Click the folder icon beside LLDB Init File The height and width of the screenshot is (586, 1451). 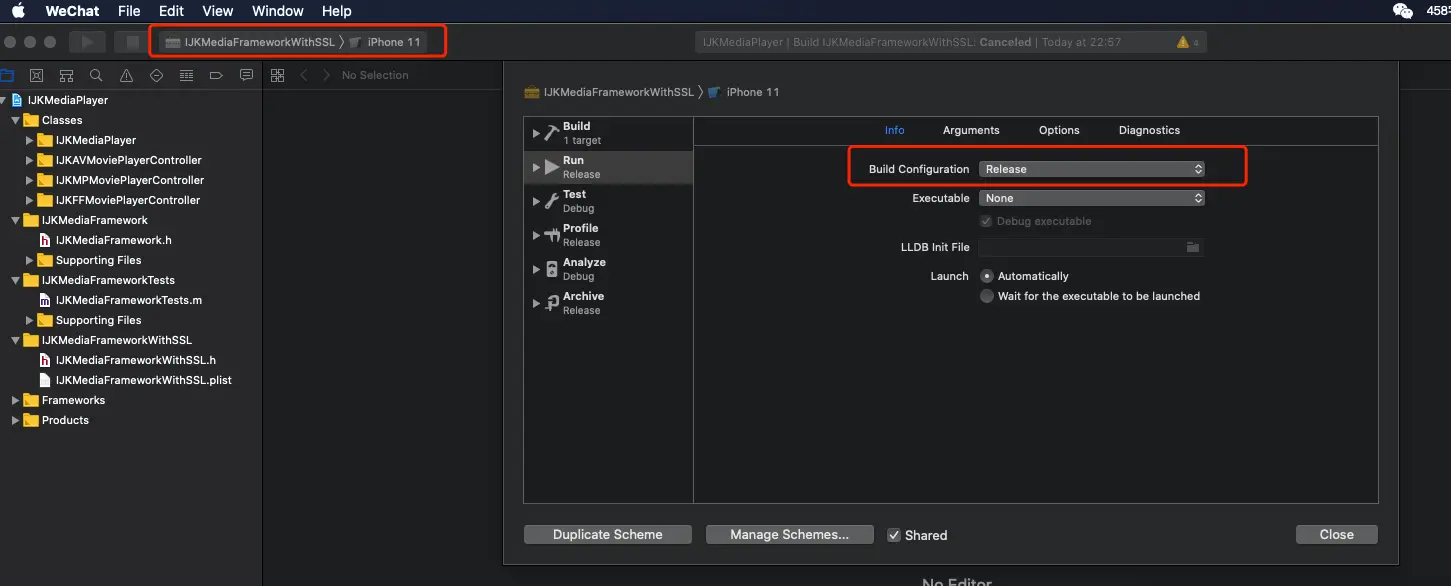[1192, 247]
